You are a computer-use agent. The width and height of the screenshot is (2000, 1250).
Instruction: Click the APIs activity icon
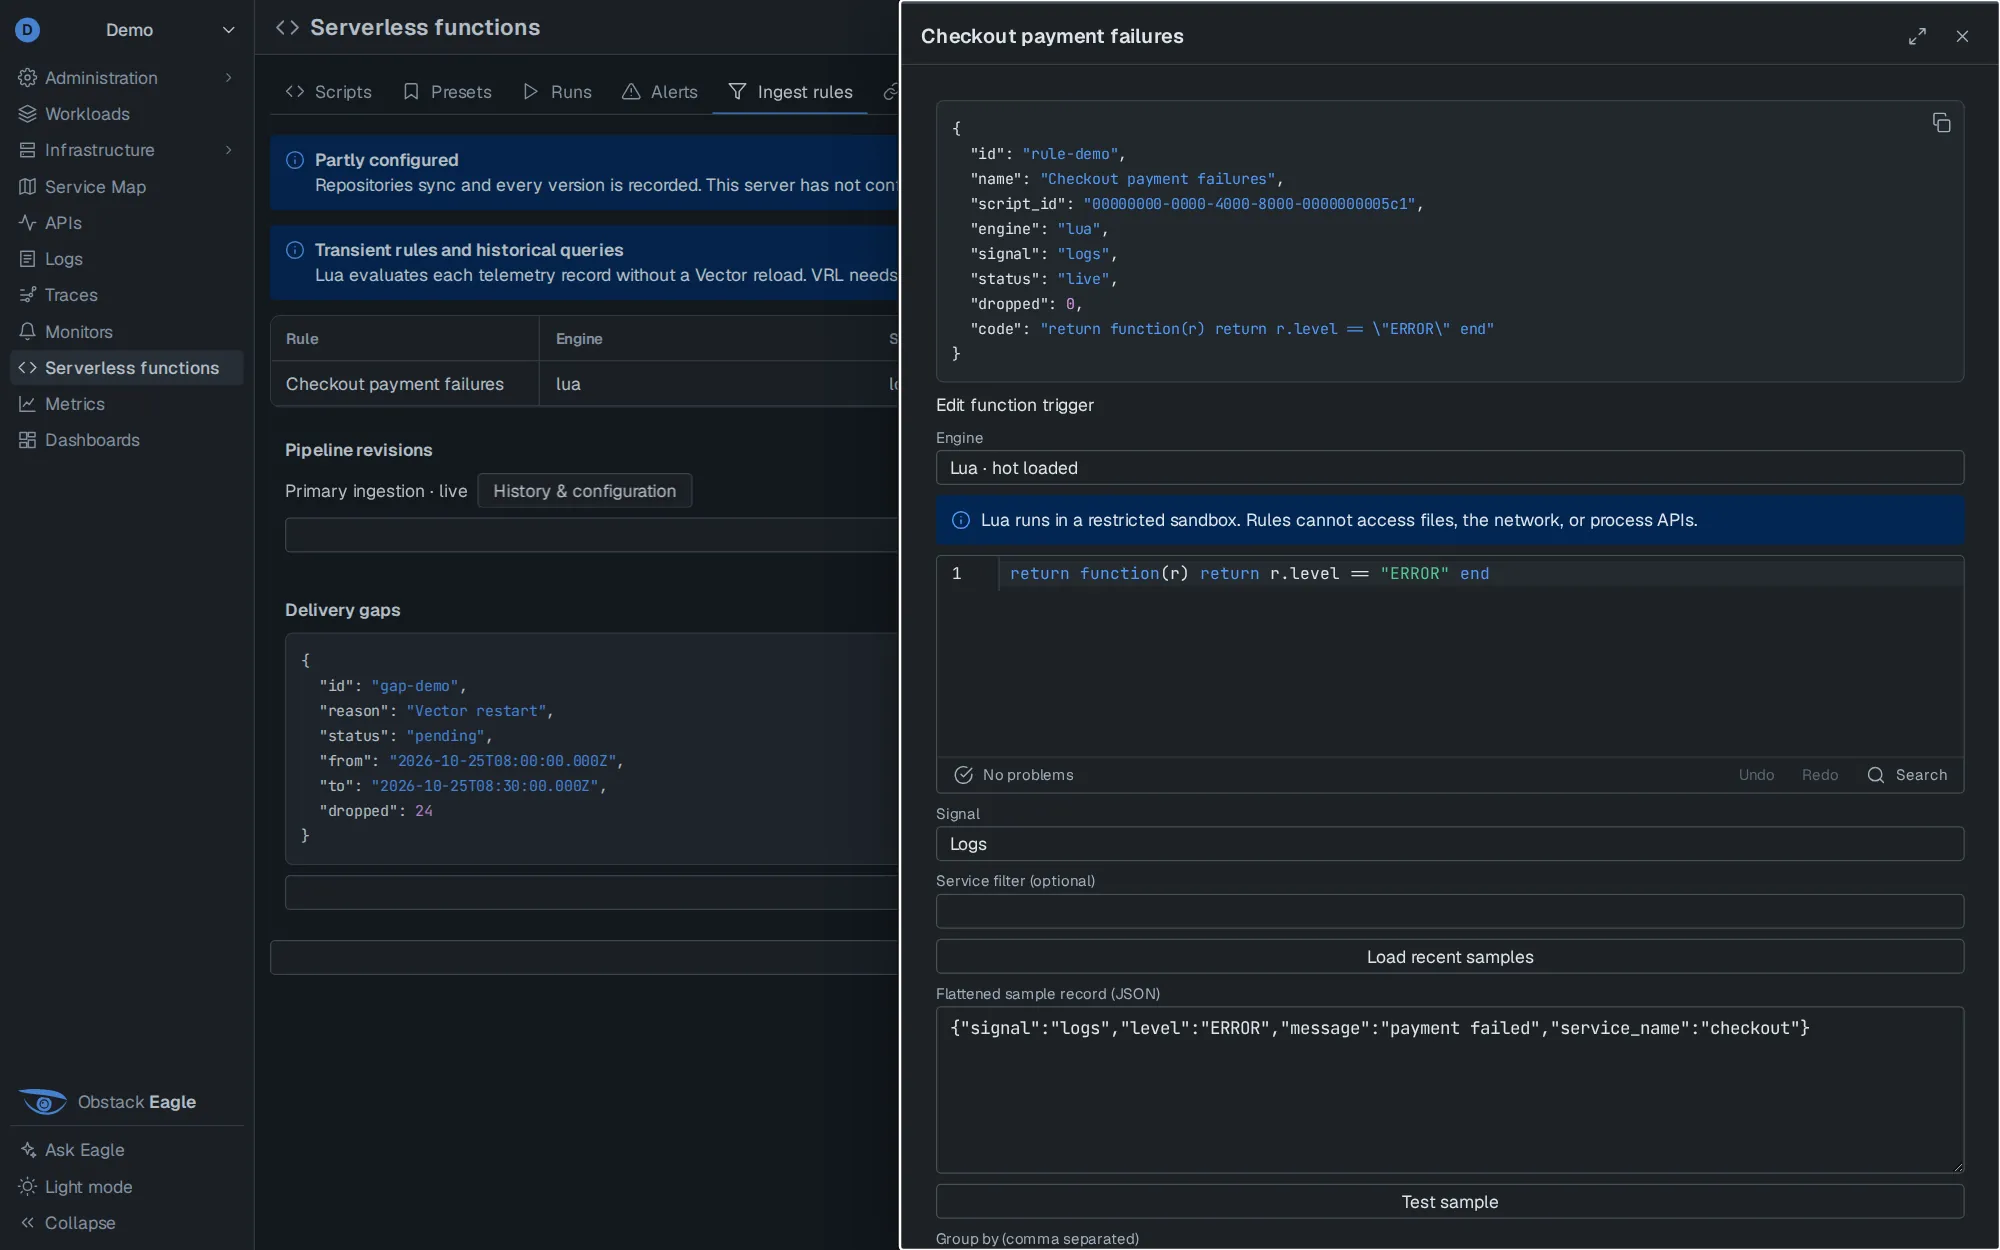pos(27,223)
